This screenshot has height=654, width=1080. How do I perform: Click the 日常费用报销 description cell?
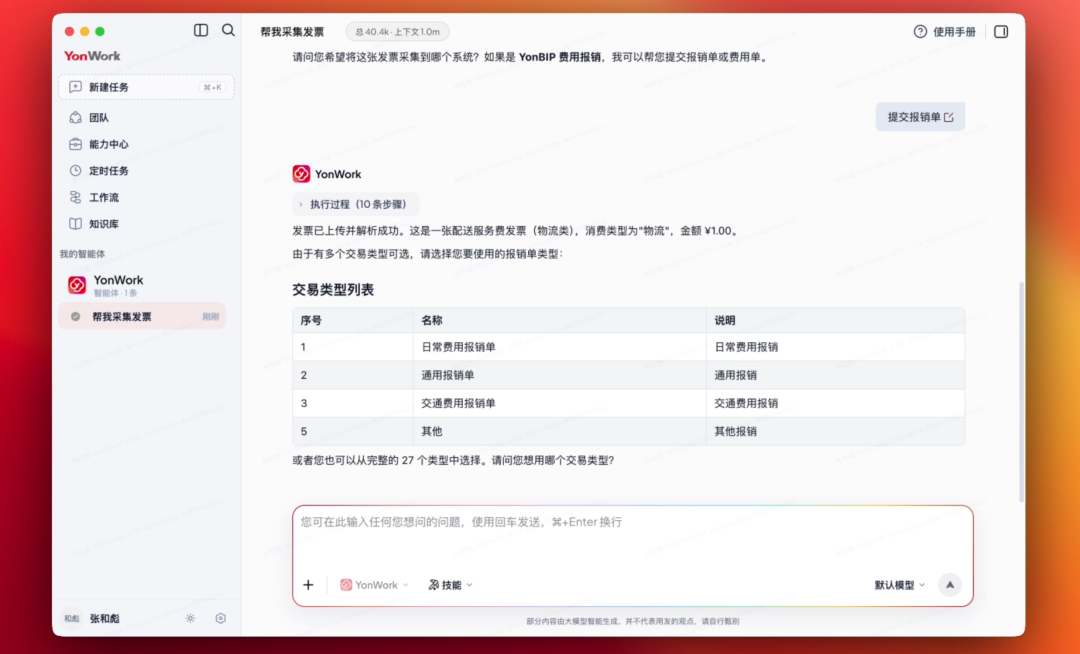[x=835, y=347]
